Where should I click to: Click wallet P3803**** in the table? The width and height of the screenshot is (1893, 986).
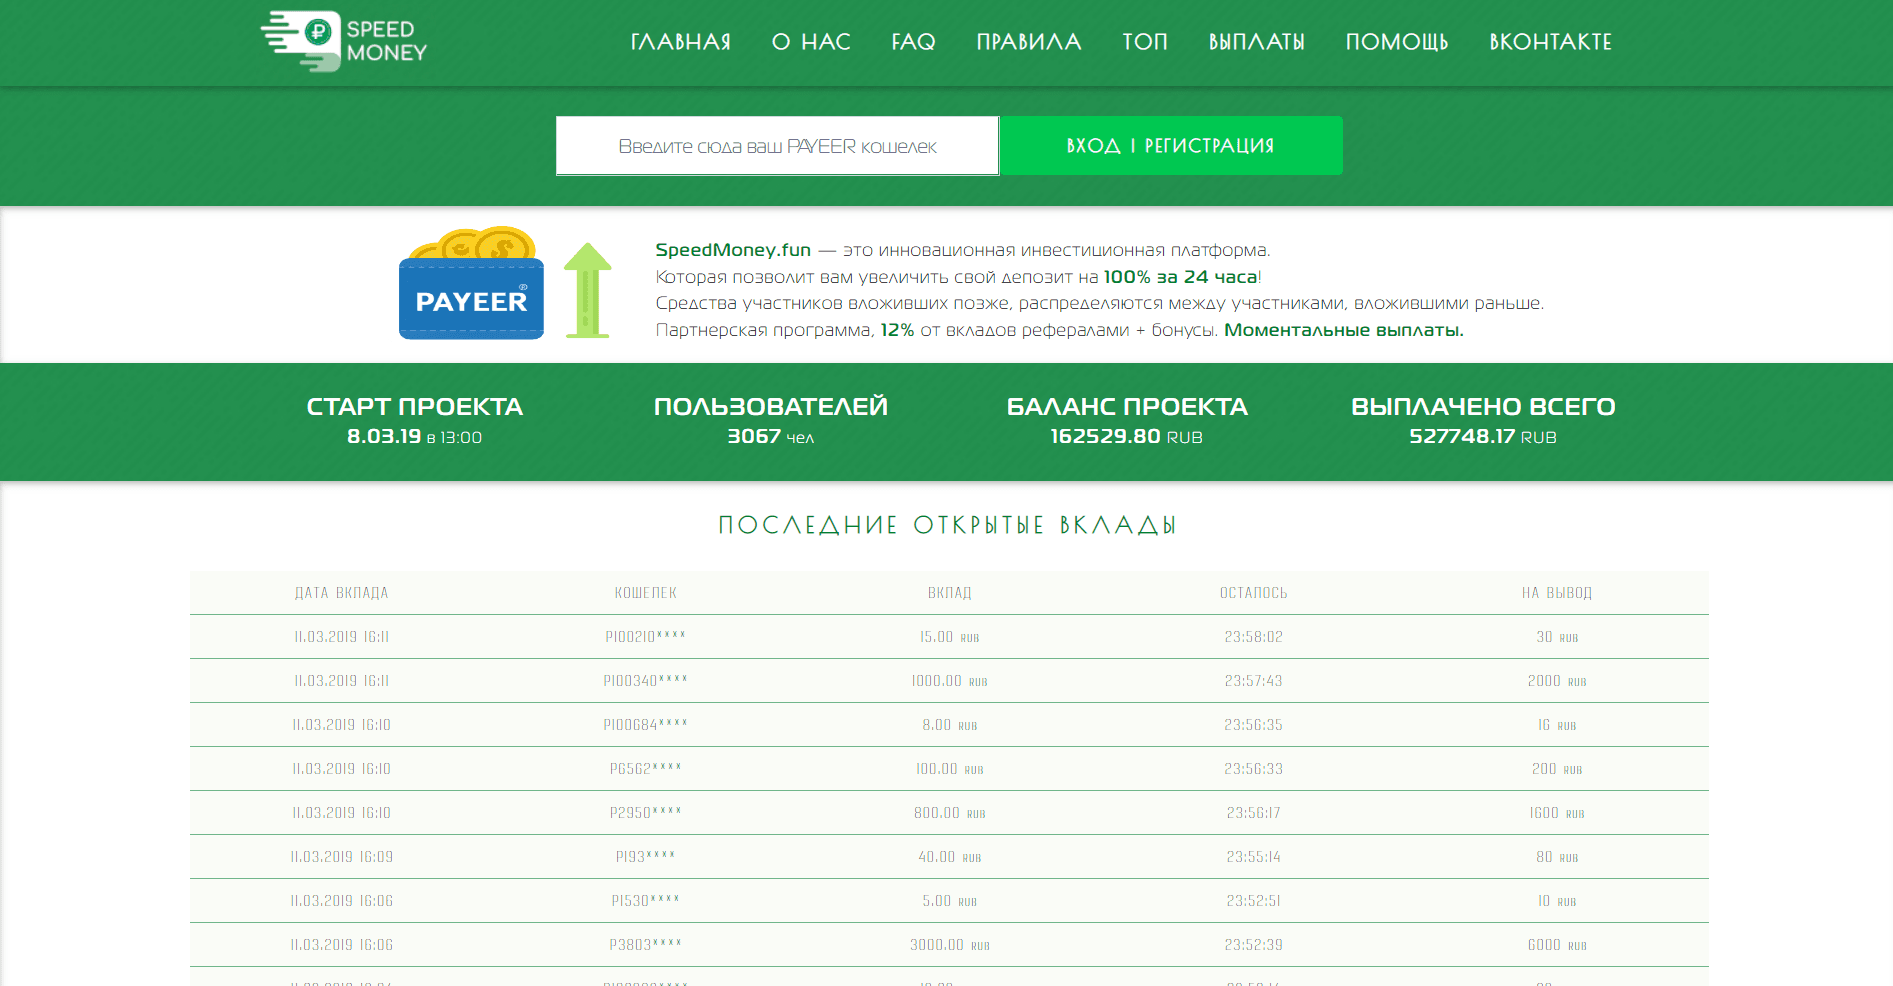click(x=646, y=945)
